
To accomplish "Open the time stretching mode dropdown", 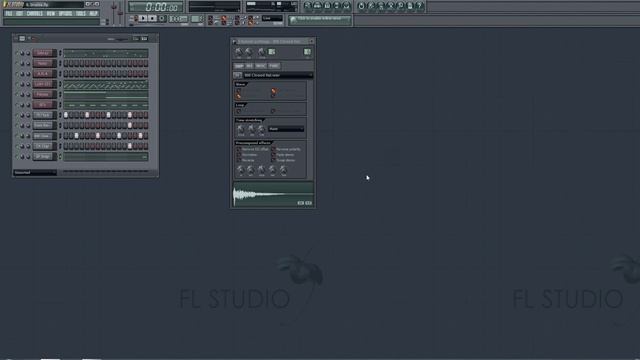I will (x=286, y=129).
